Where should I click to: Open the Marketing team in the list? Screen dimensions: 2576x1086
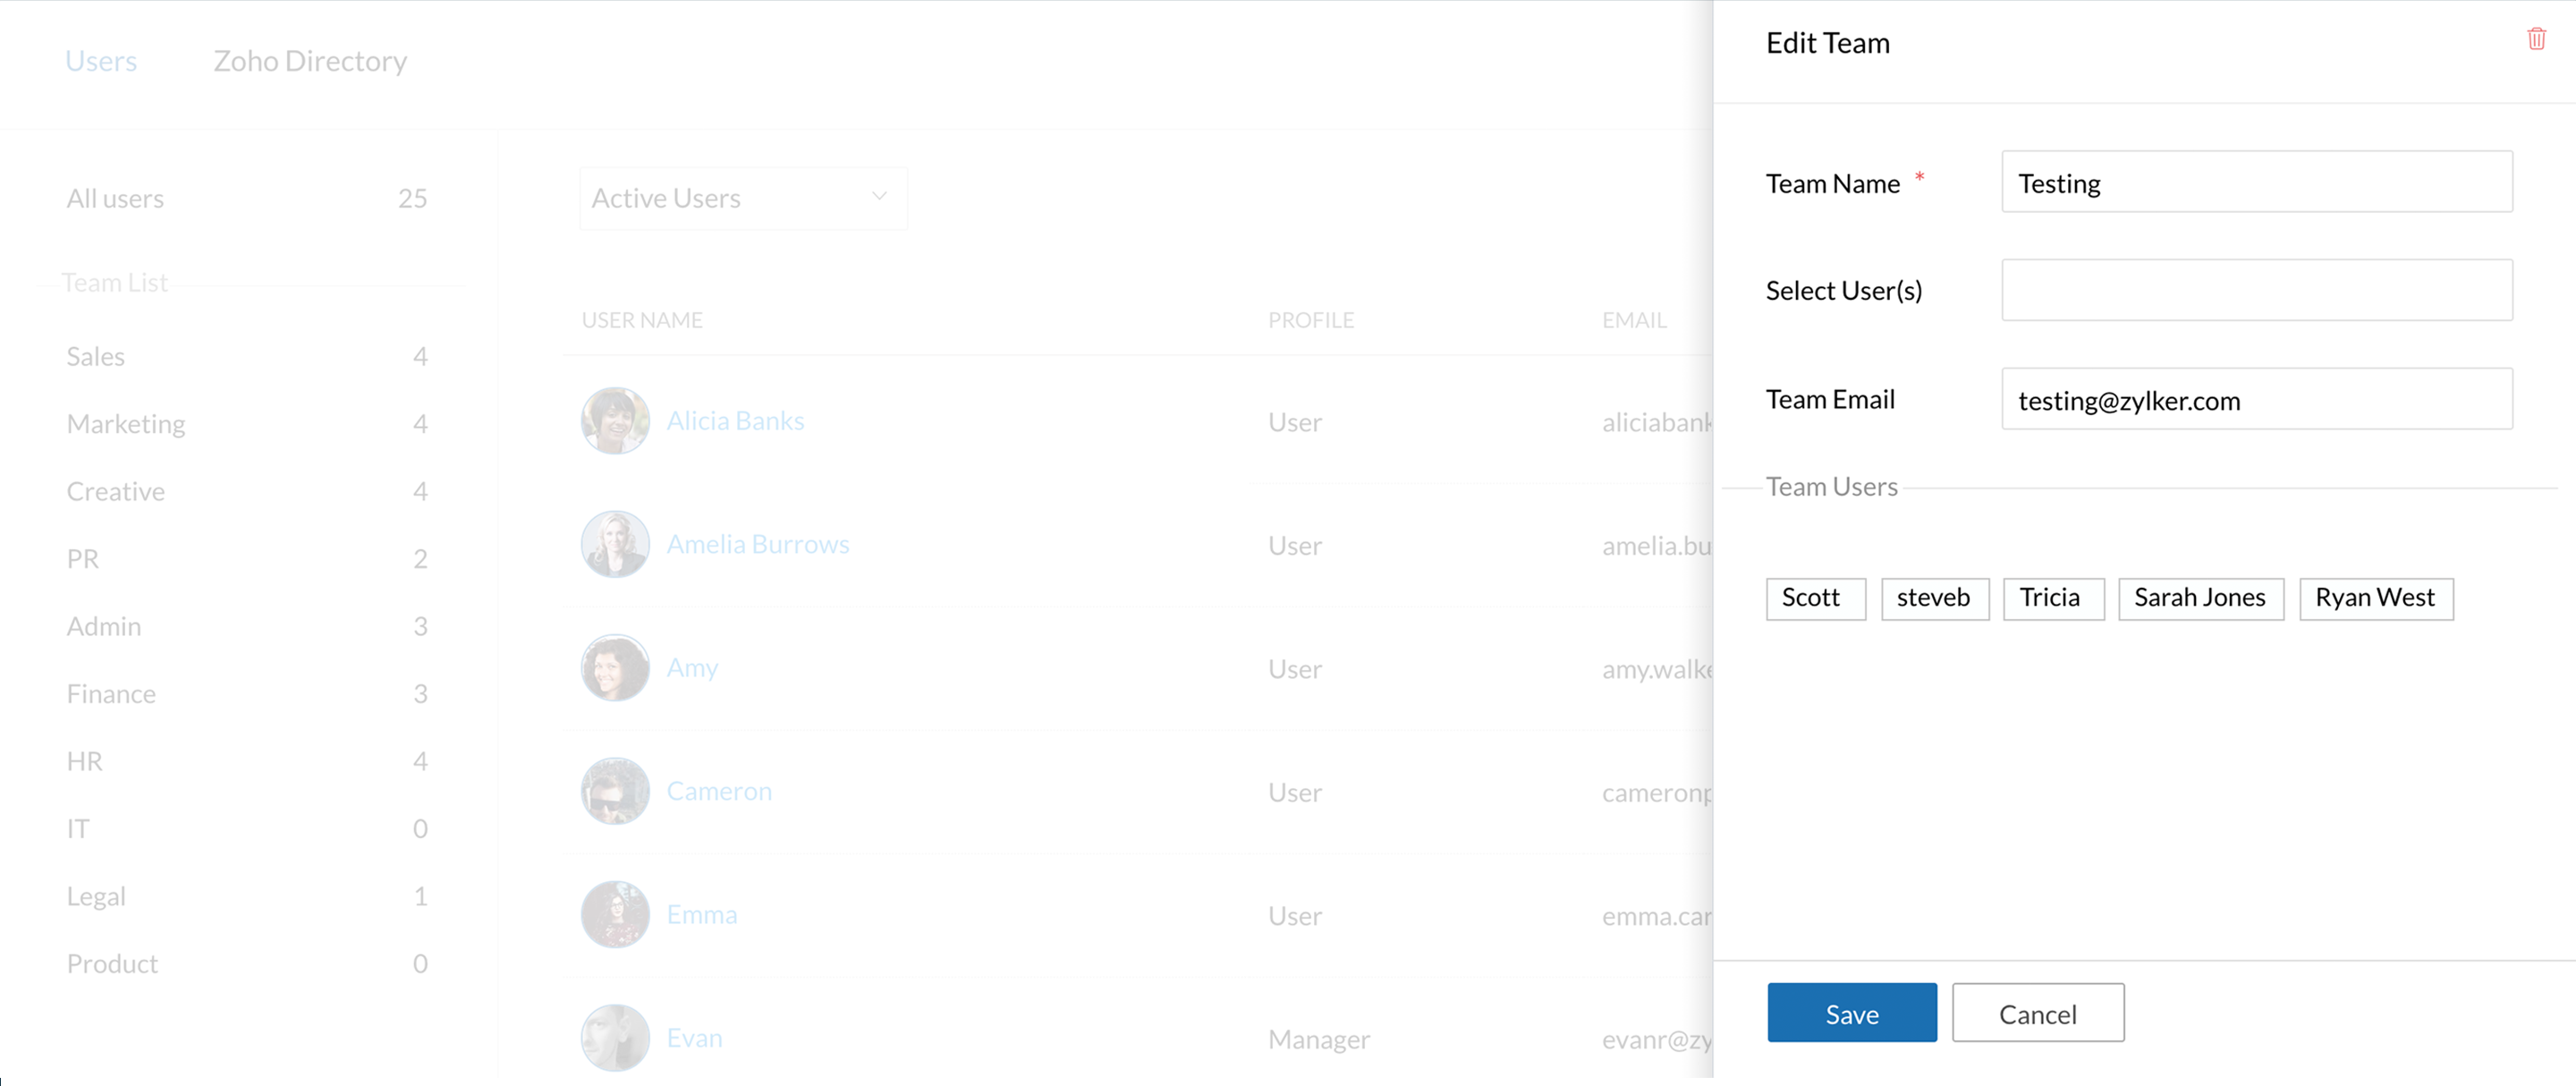[126, 424]
